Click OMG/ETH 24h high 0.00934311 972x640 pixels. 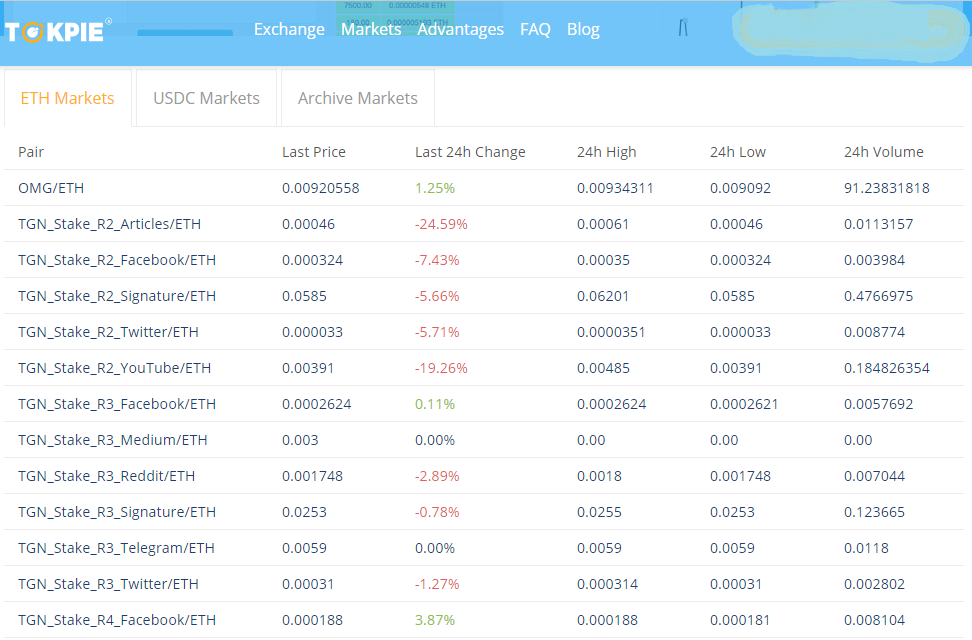tap(615, 188)
